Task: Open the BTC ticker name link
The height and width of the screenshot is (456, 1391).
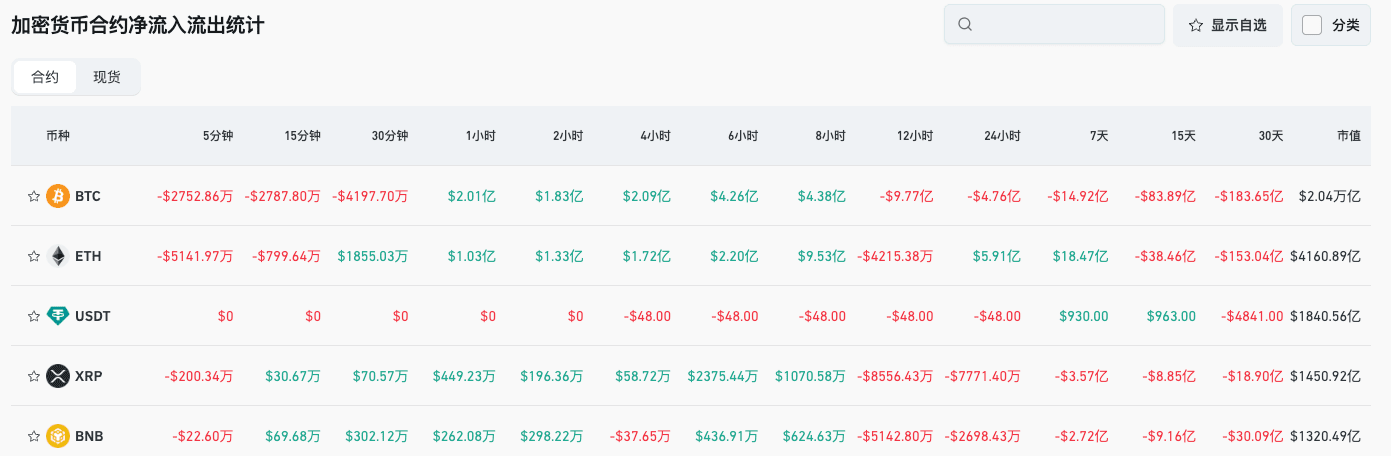Action: click(x=88, y=196)
